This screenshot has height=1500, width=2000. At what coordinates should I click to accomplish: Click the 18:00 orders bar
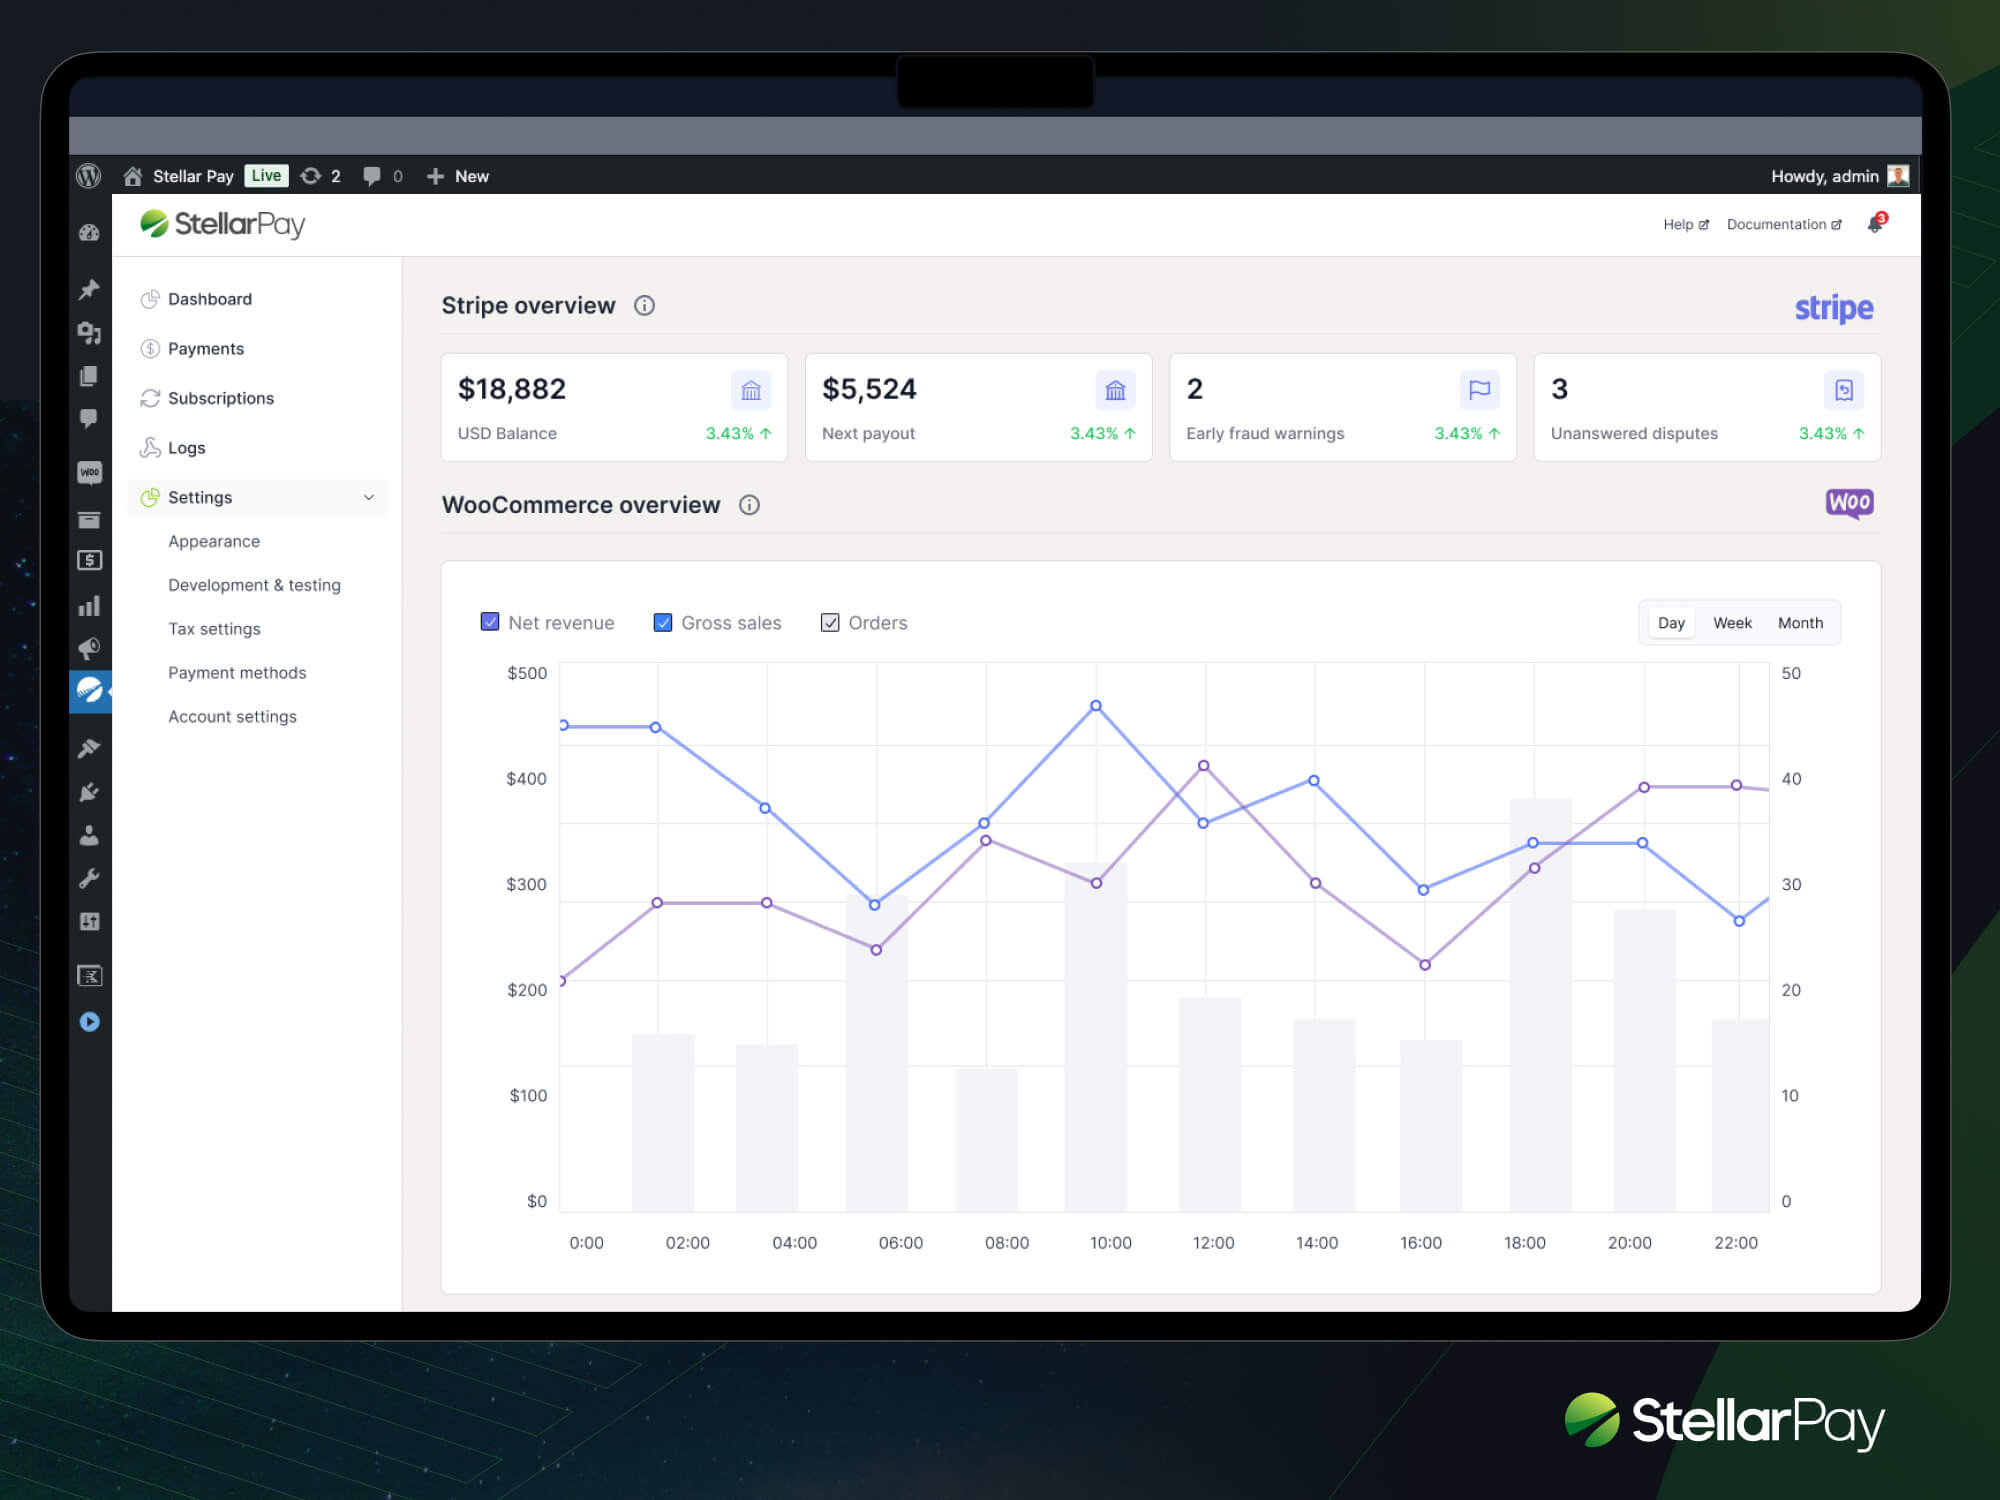(x=1540, y=1005)
